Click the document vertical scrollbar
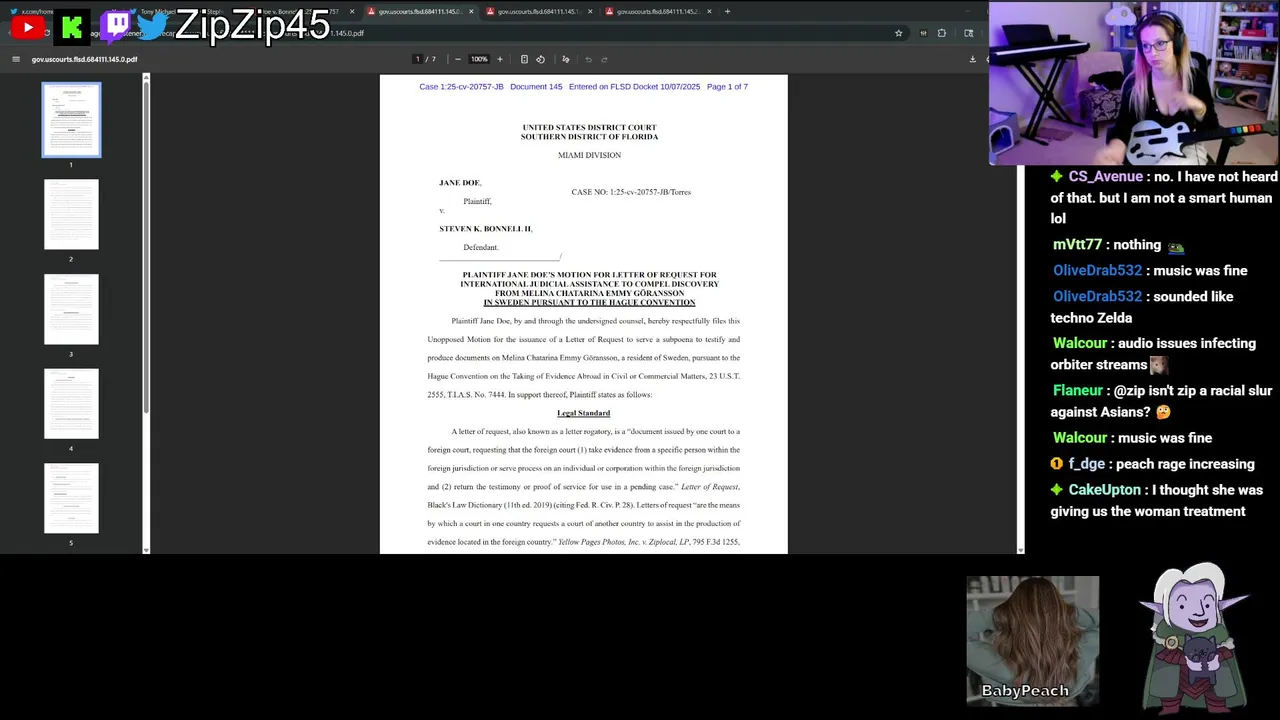 (1020, 312)
